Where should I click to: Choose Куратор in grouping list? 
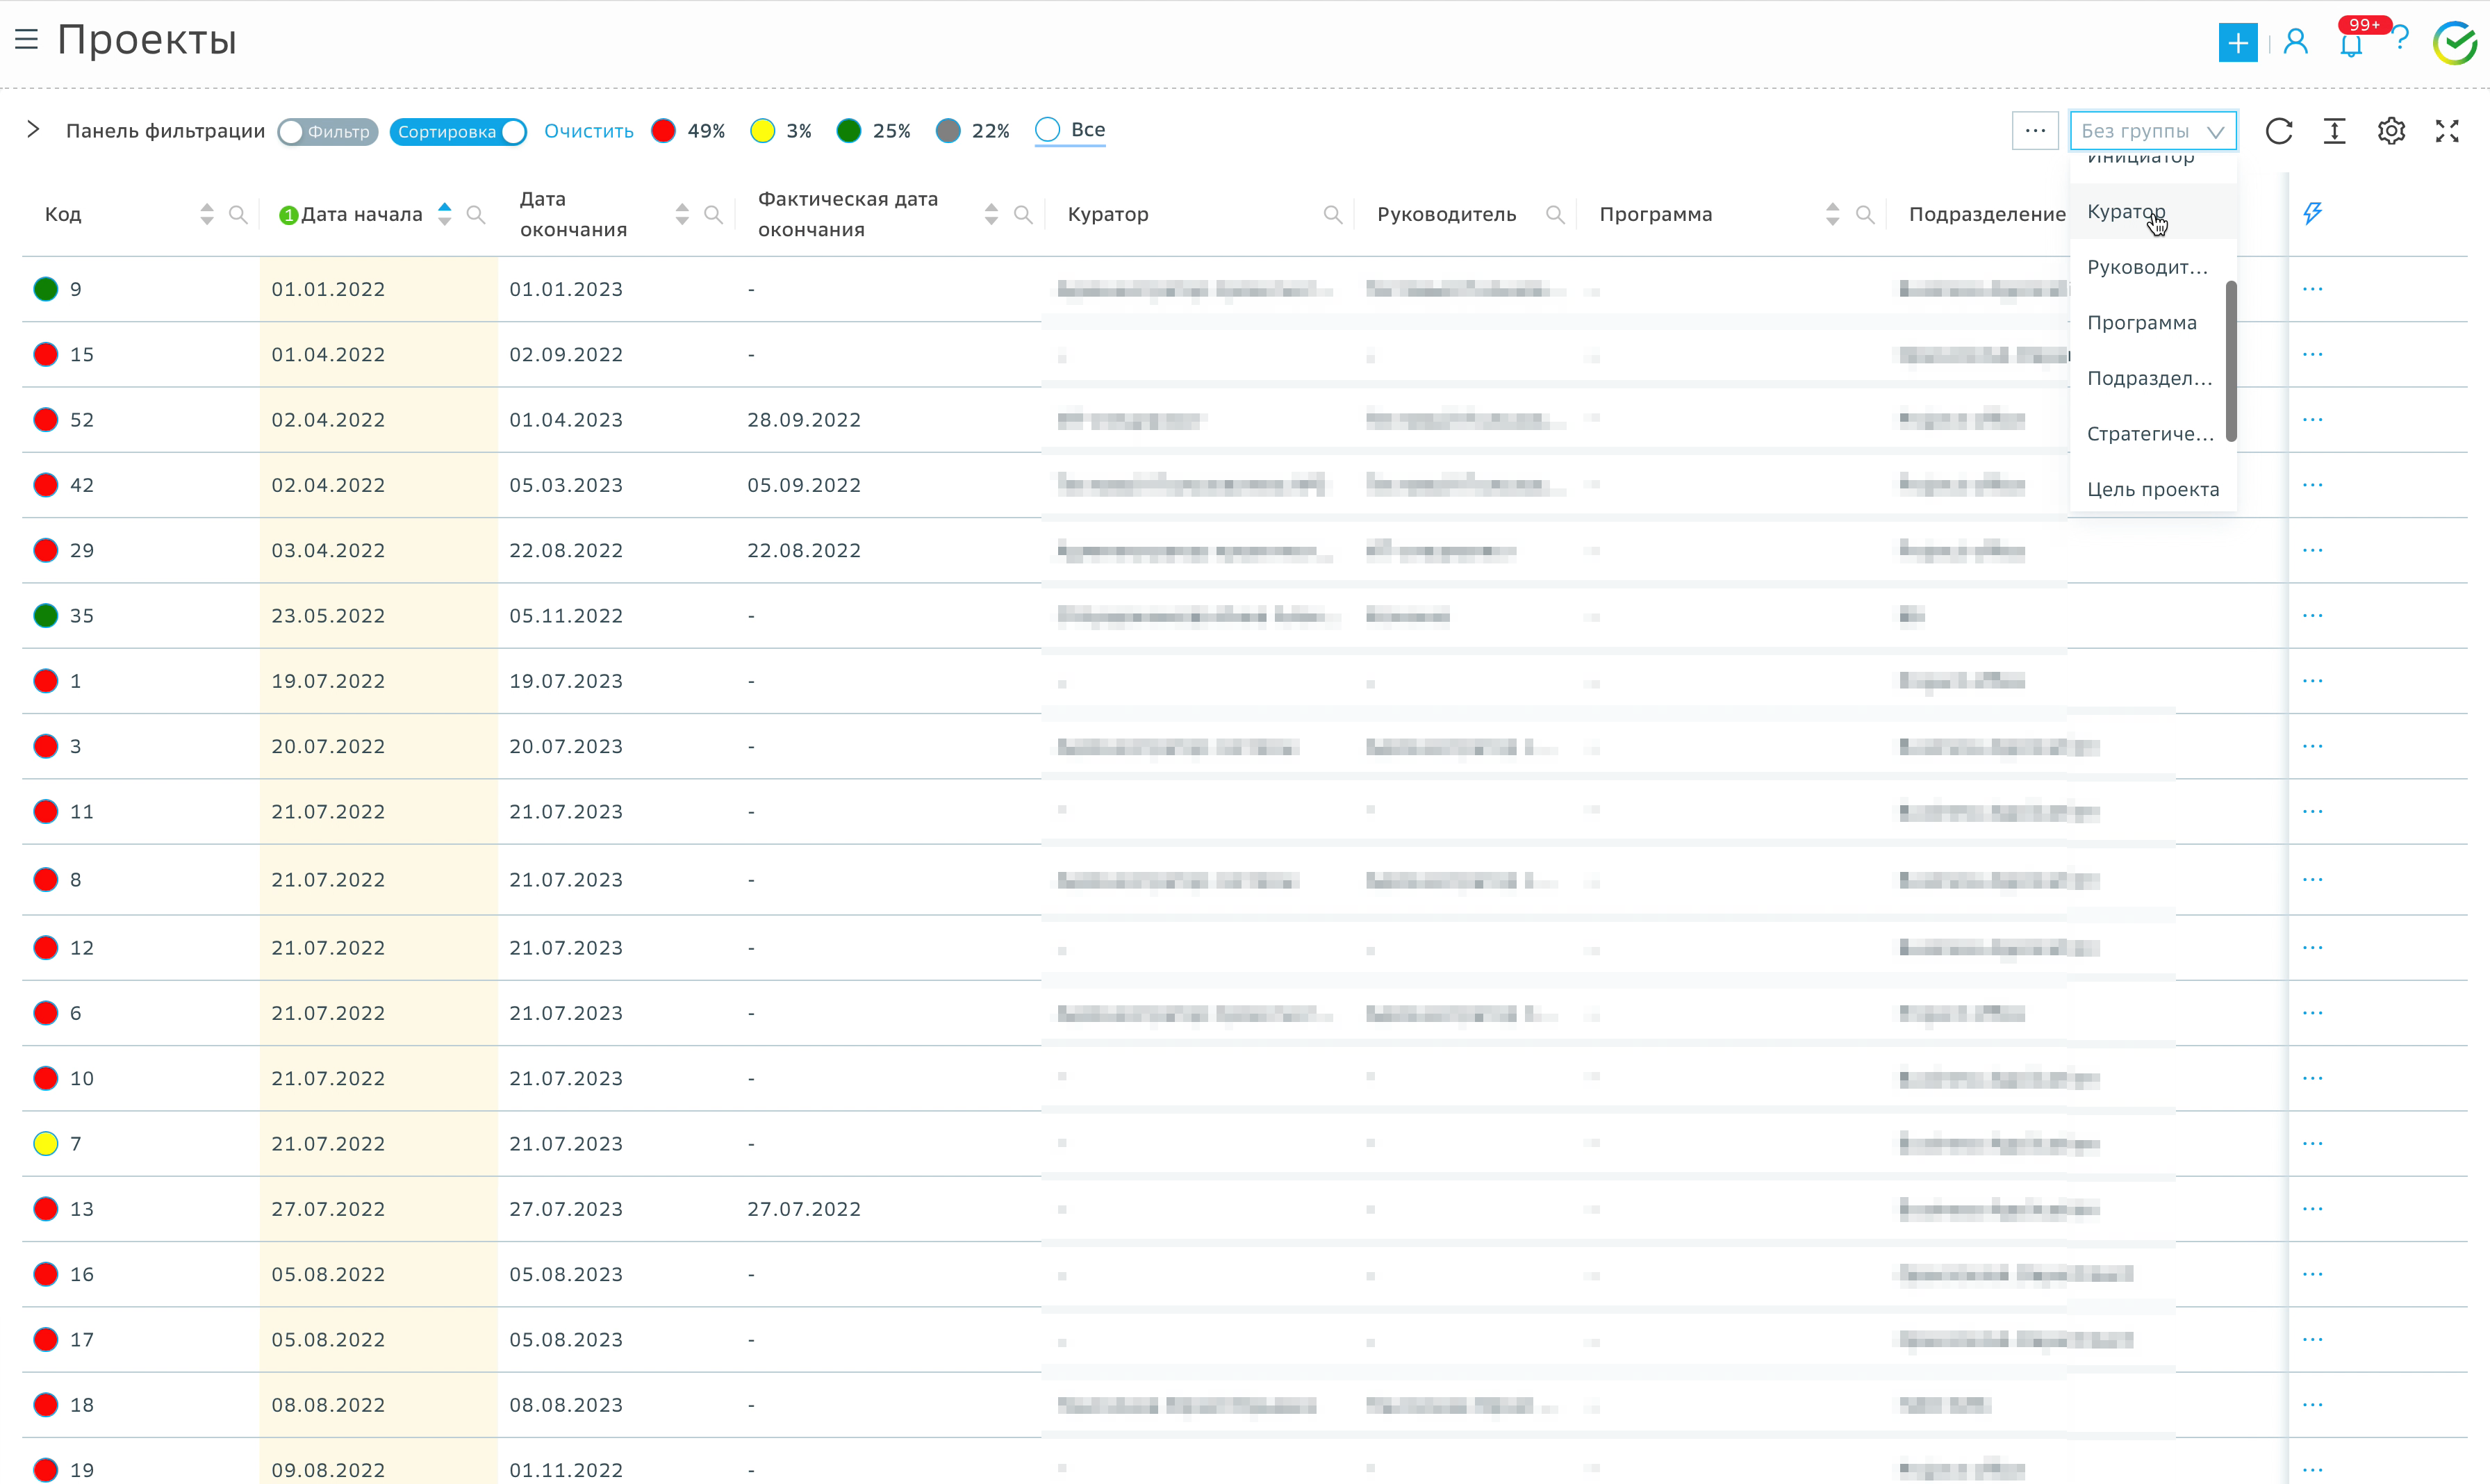click(x=2126, y=212)
